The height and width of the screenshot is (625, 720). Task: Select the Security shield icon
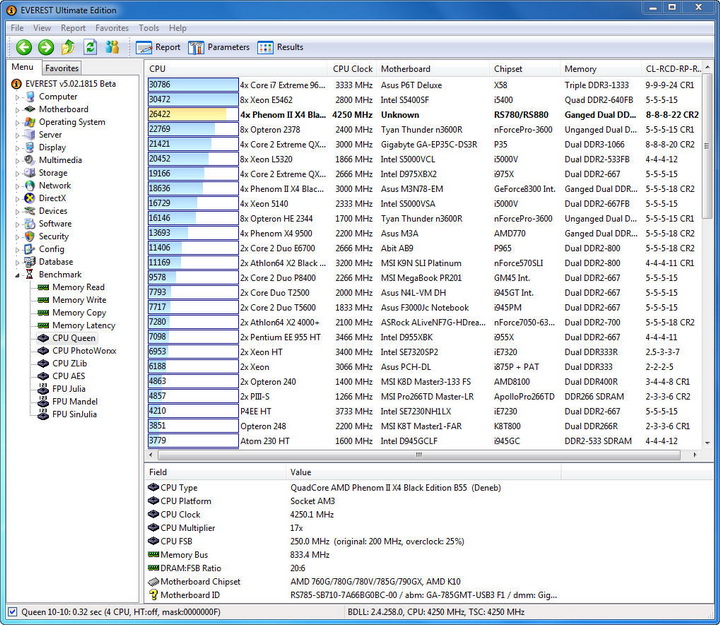pyautogui.click(x=30, y=236)
